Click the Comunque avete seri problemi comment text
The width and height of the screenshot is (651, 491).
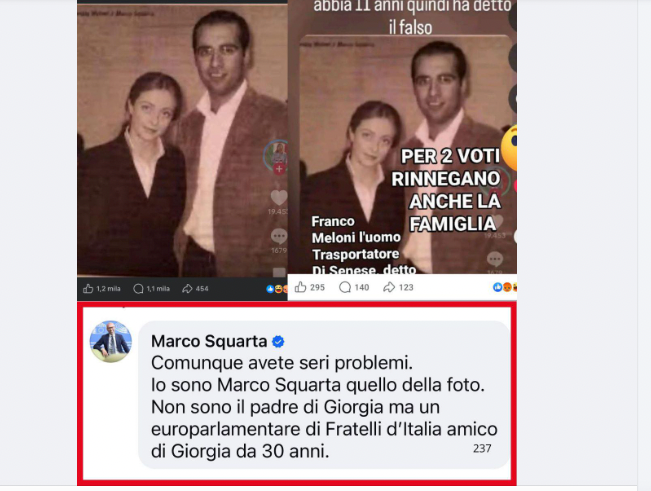pos(282,363)
